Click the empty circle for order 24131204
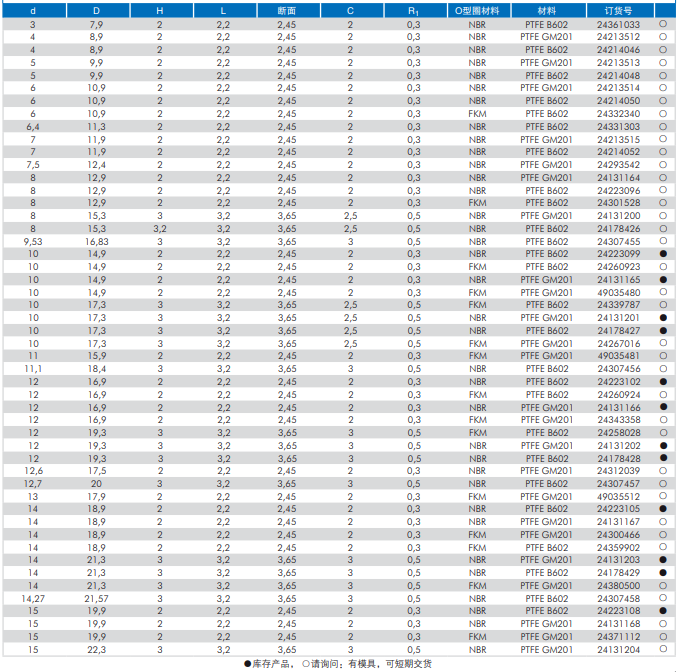This screenshot has height=672, width=685. pos(663,649)
